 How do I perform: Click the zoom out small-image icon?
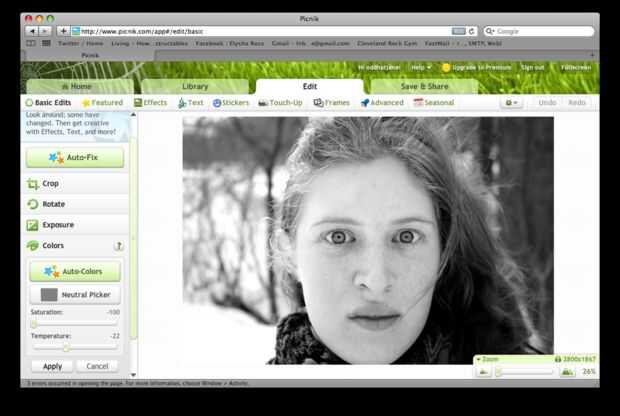click(x=483, y=372)
